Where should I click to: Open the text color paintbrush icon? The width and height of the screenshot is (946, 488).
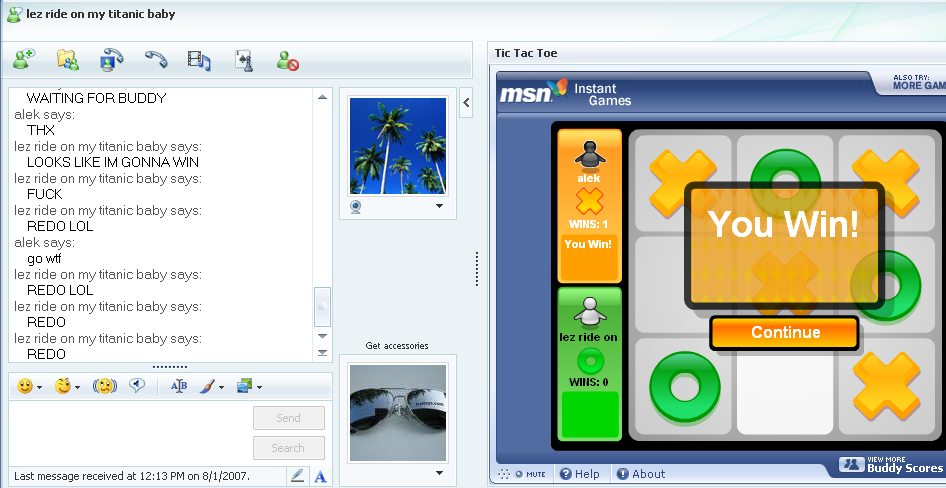point(207,386)
